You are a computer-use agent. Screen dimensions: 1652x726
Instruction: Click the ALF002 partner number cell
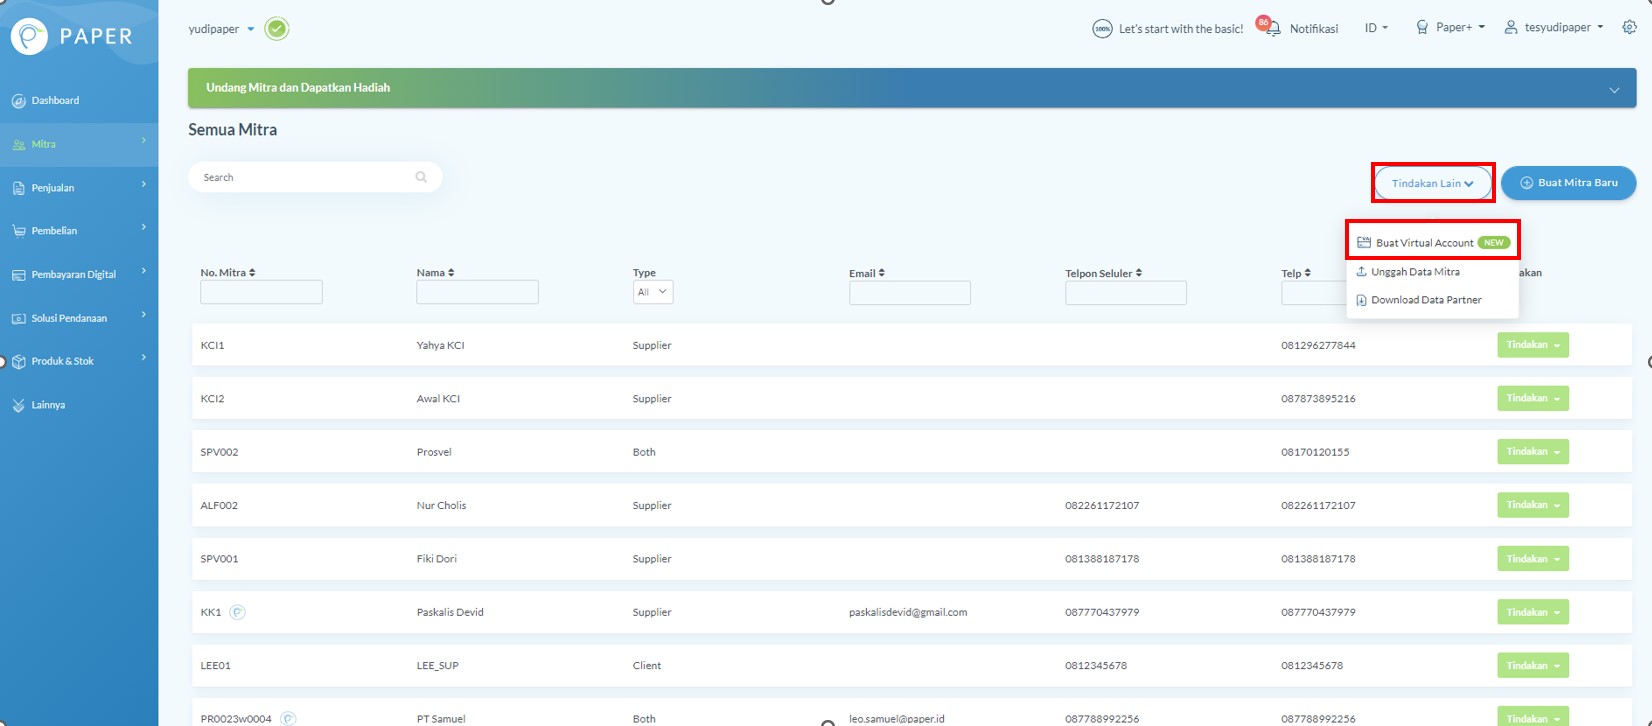point(219,505)
